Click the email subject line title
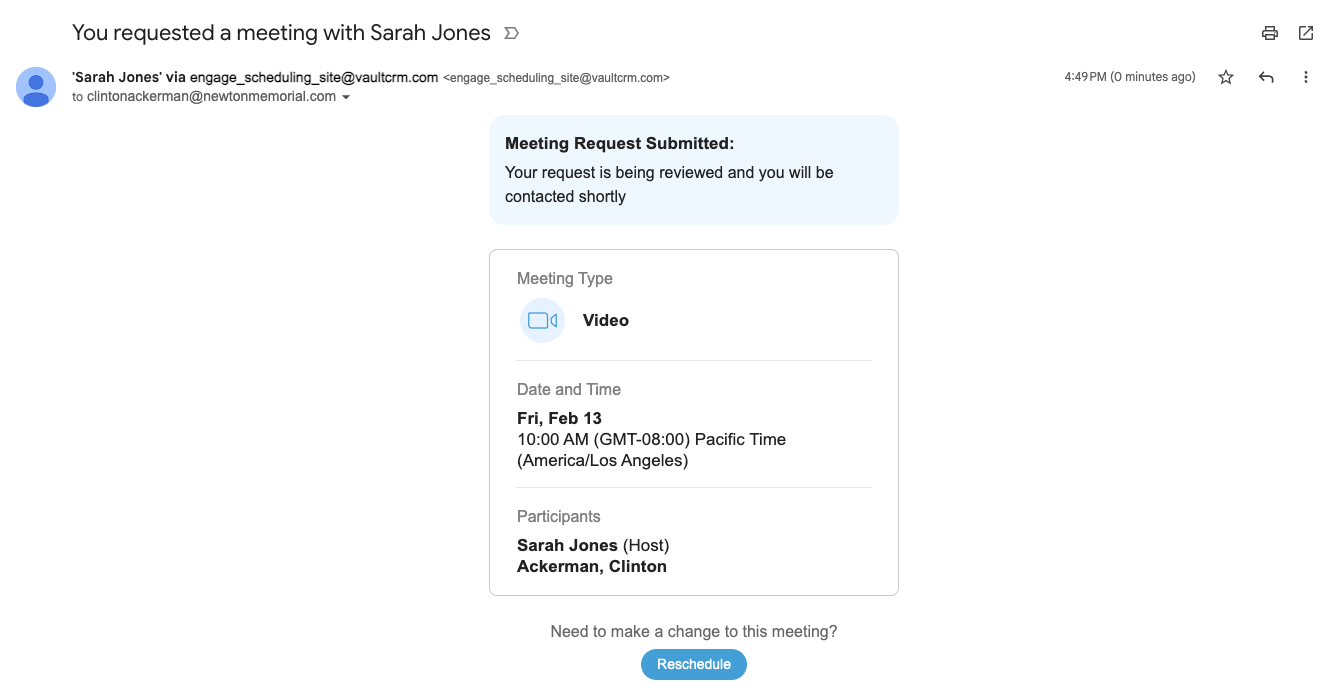The image size is (1332, 696). (281, 33)
